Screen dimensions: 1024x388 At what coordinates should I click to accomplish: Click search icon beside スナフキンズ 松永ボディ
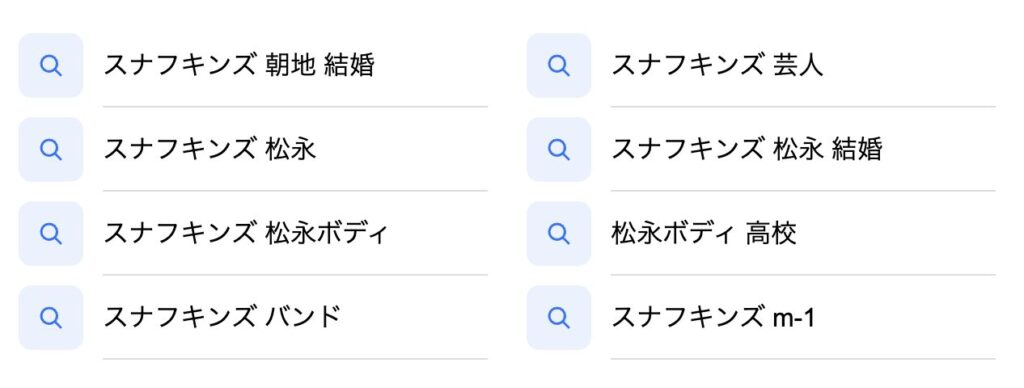51,233
